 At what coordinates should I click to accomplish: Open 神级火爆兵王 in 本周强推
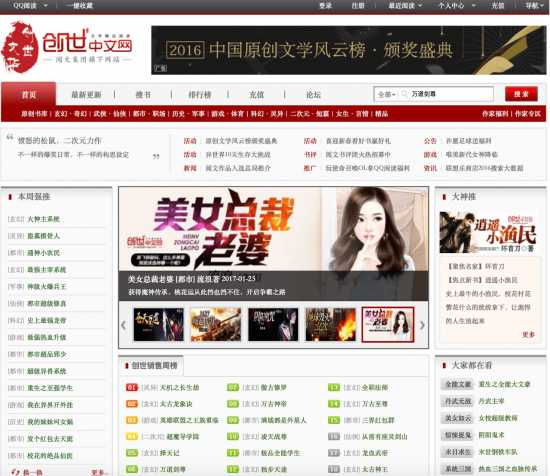(47, 287)
